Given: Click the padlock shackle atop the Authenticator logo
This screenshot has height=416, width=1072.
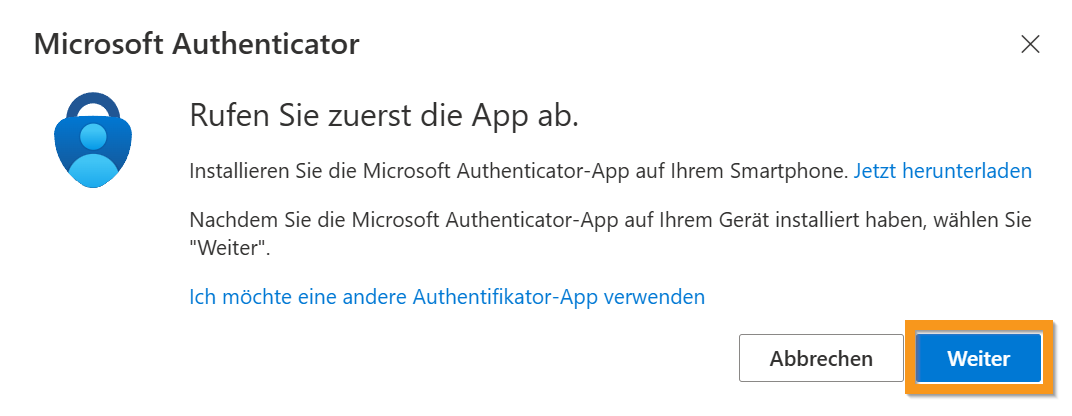Looking at the screenshot, I should tap(93, 104).
